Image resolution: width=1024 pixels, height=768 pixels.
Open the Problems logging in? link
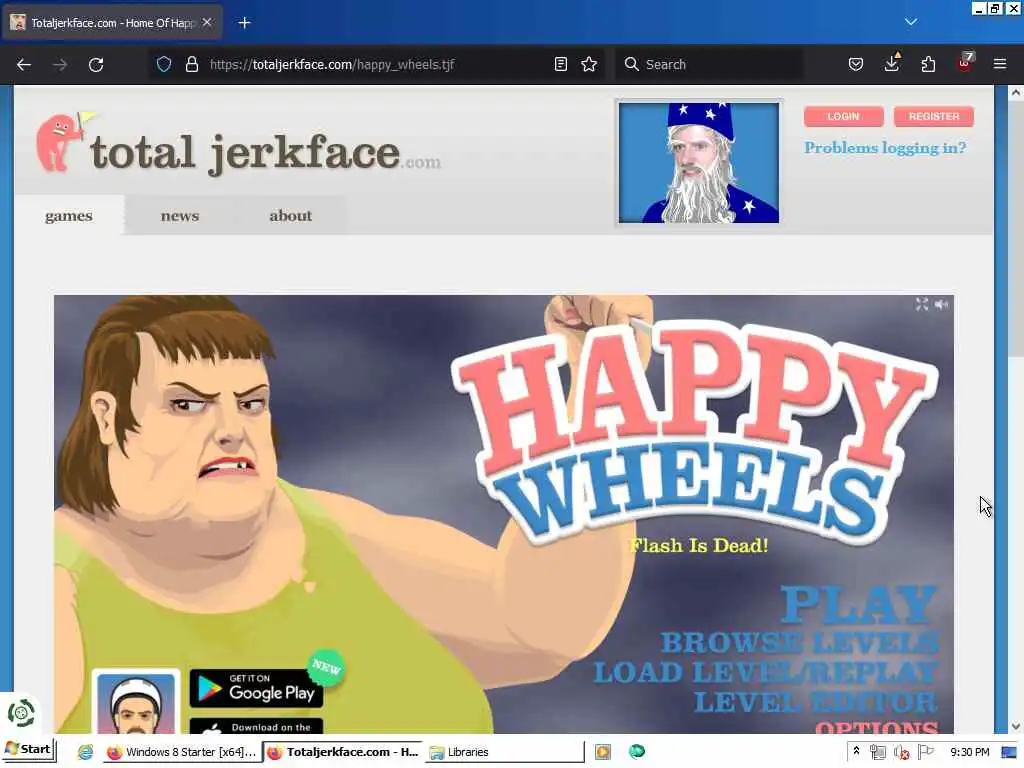pyautogui.click(x=885, y=148)
